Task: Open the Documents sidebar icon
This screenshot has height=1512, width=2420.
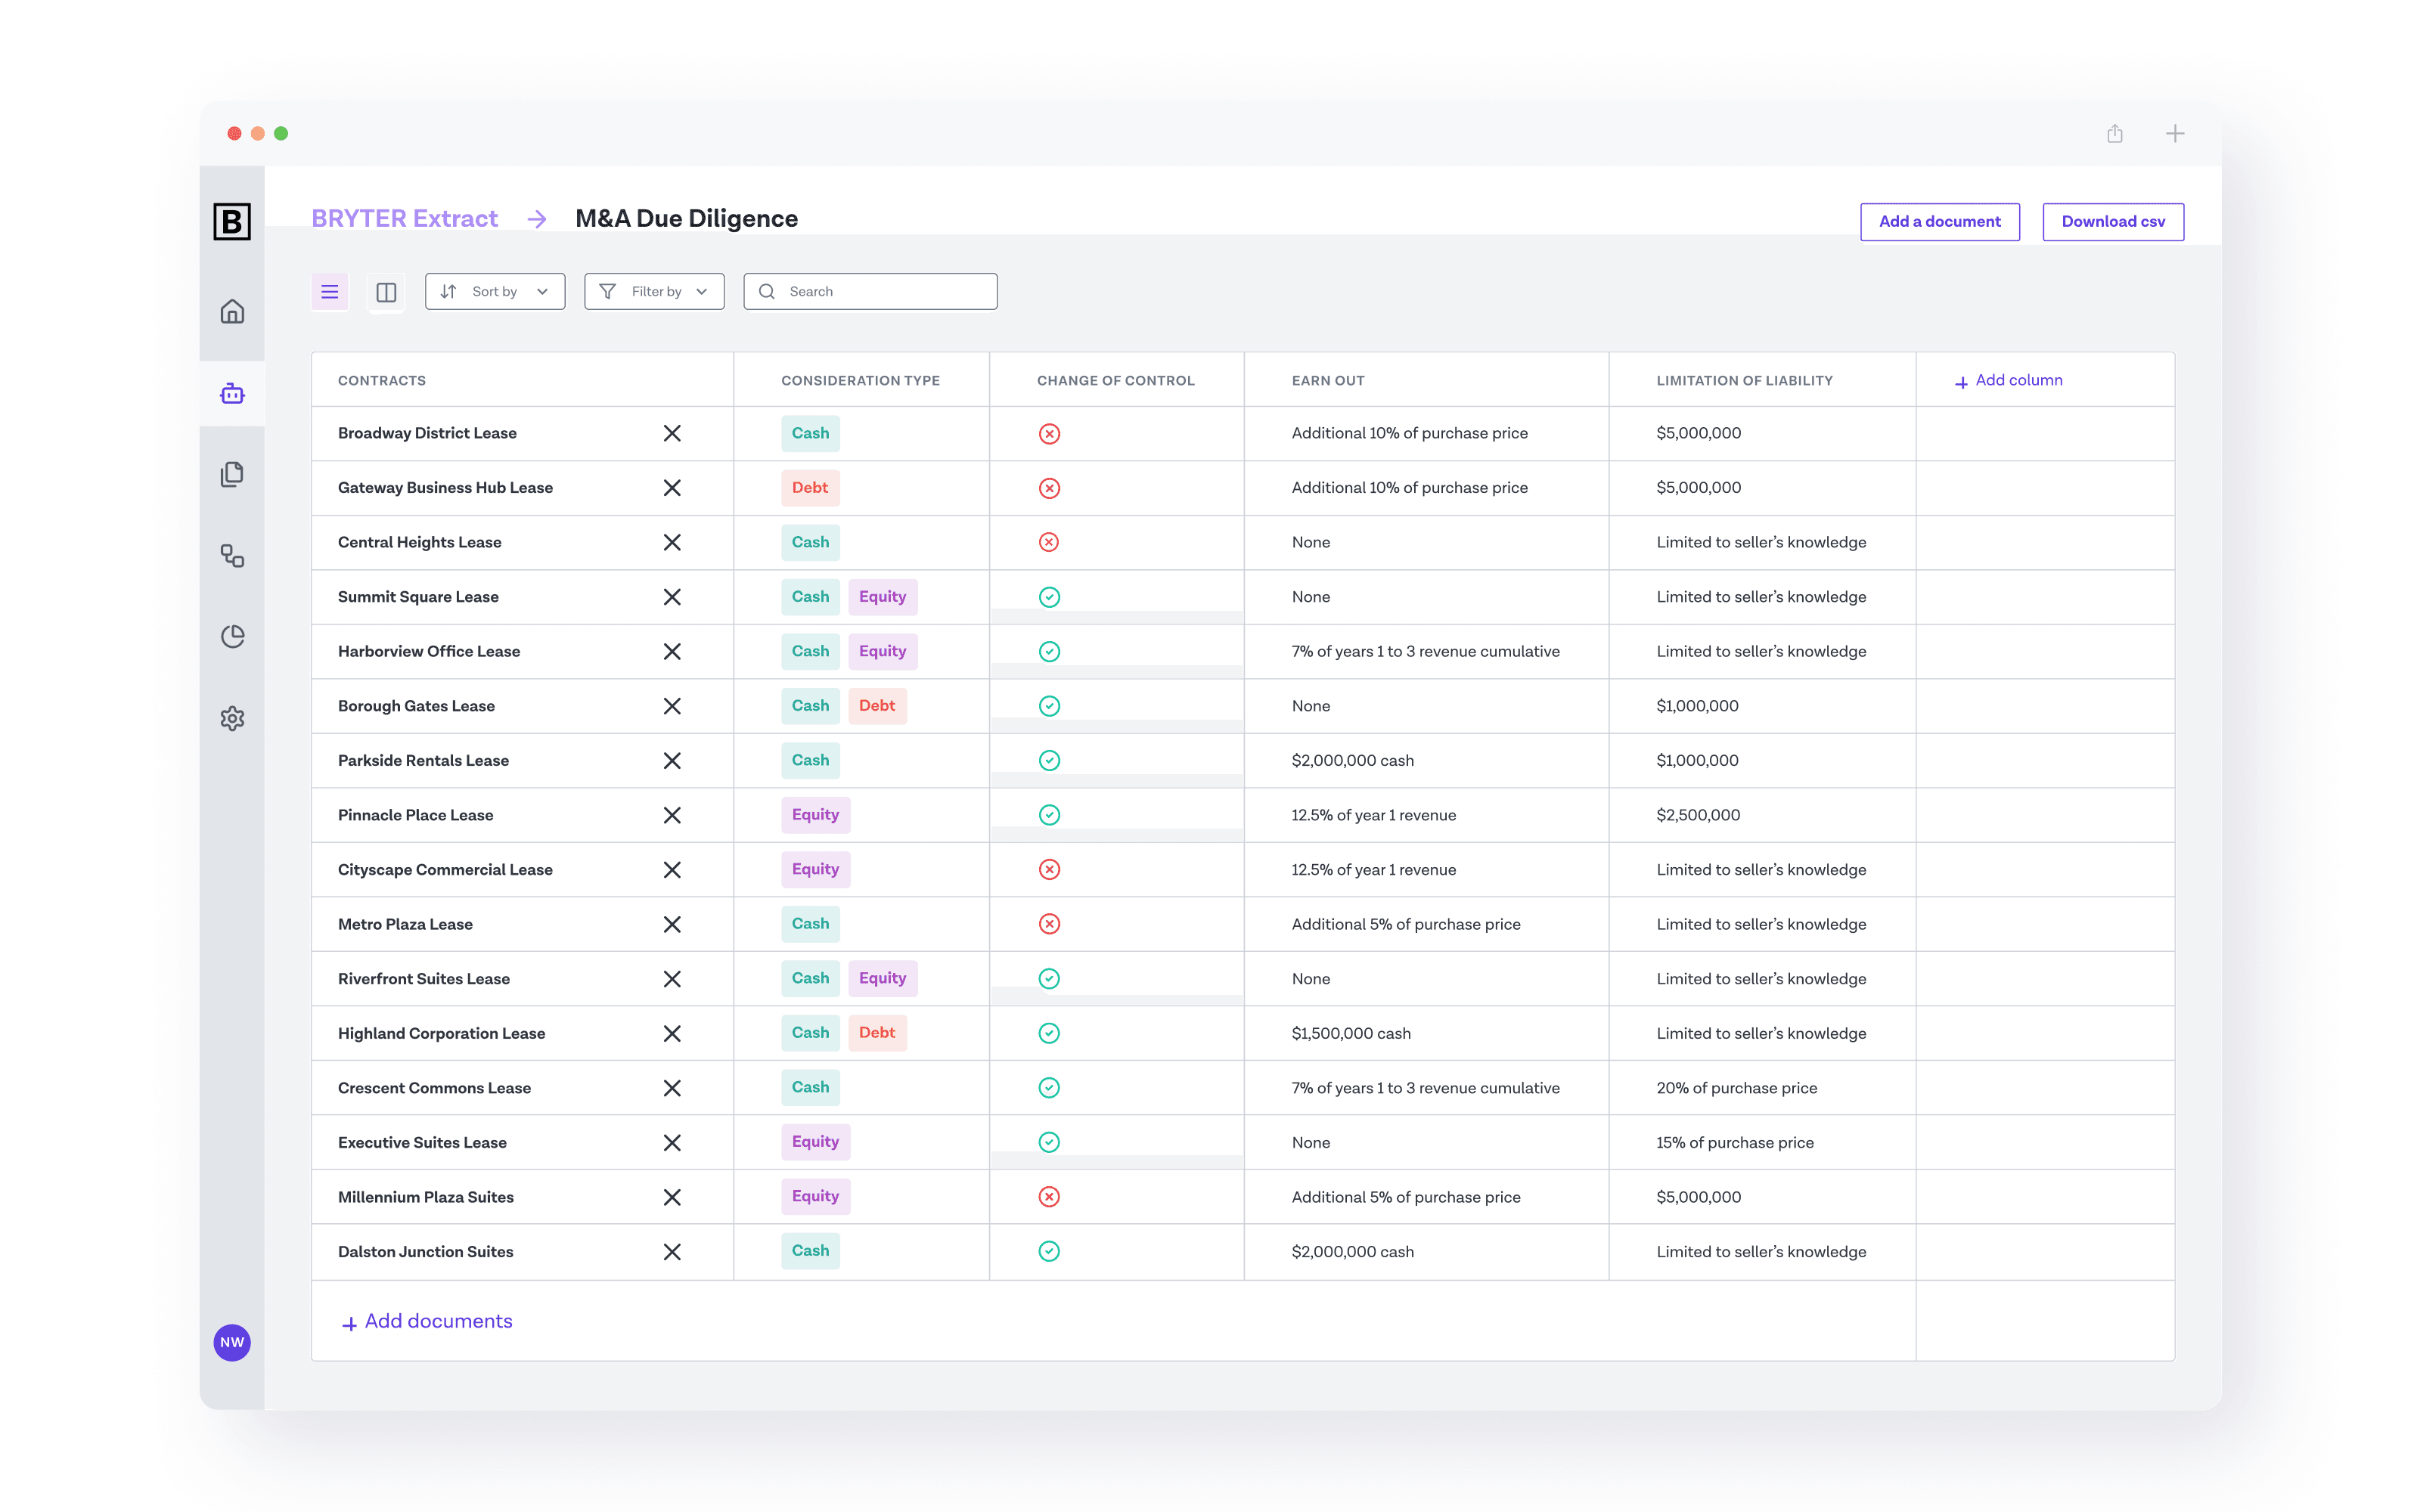Action: coord(232,475)
